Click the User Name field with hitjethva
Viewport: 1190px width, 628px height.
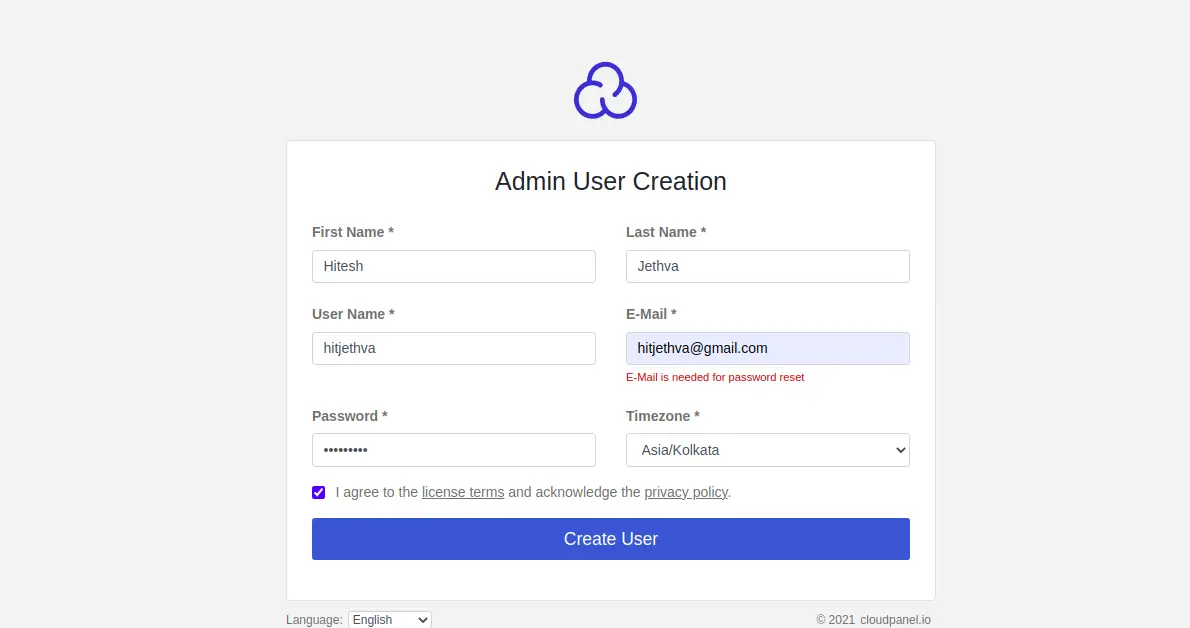454,349
